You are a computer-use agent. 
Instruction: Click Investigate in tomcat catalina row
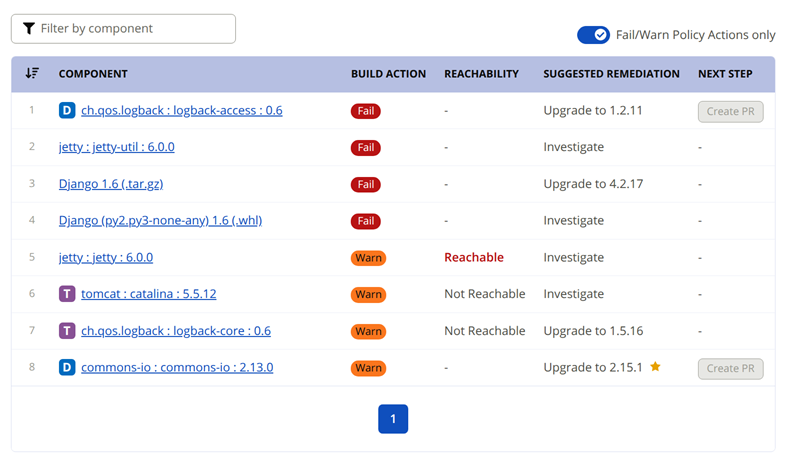click(574, 294)
